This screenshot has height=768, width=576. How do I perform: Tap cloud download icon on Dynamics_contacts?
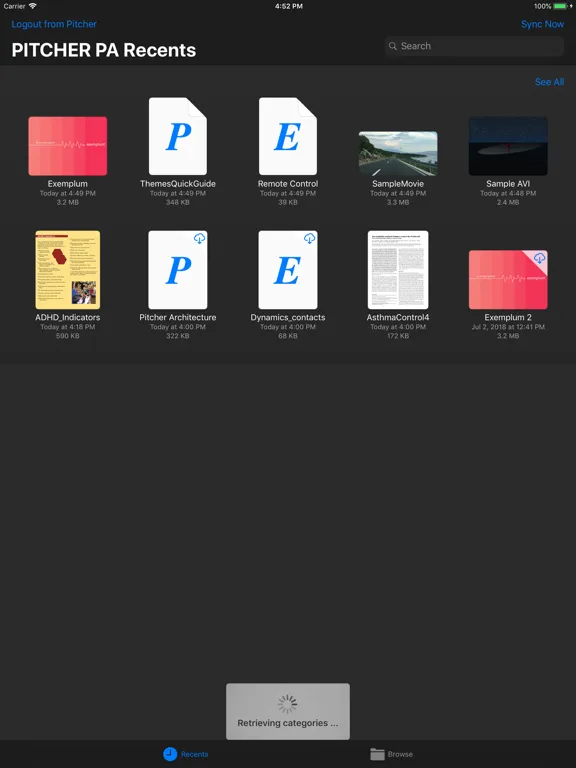click(x=310, y=239)
